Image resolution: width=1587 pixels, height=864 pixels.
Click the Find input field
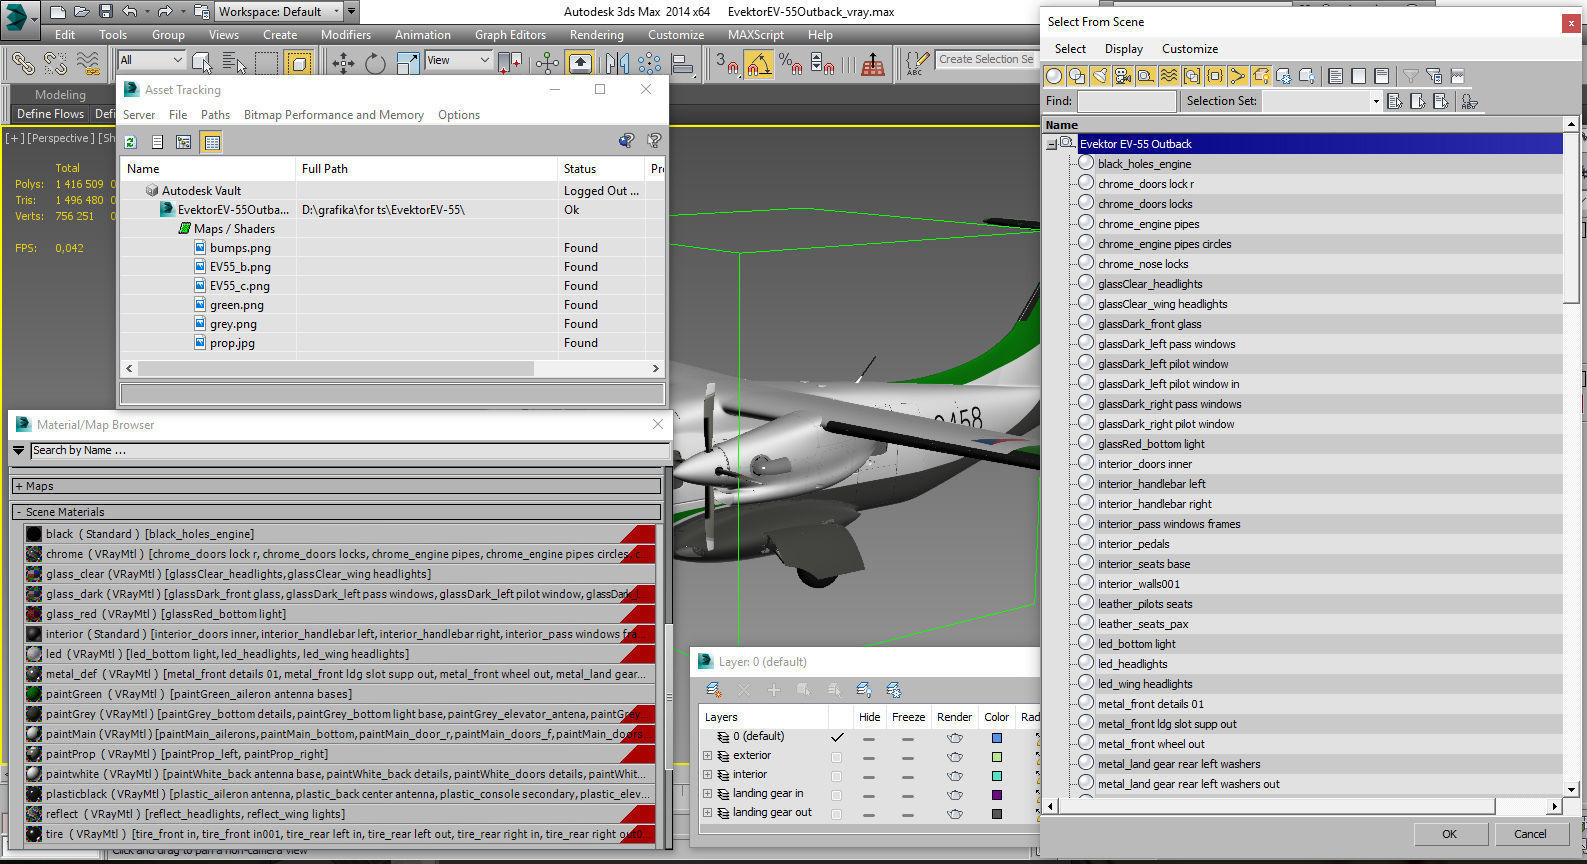[1126, 101]
